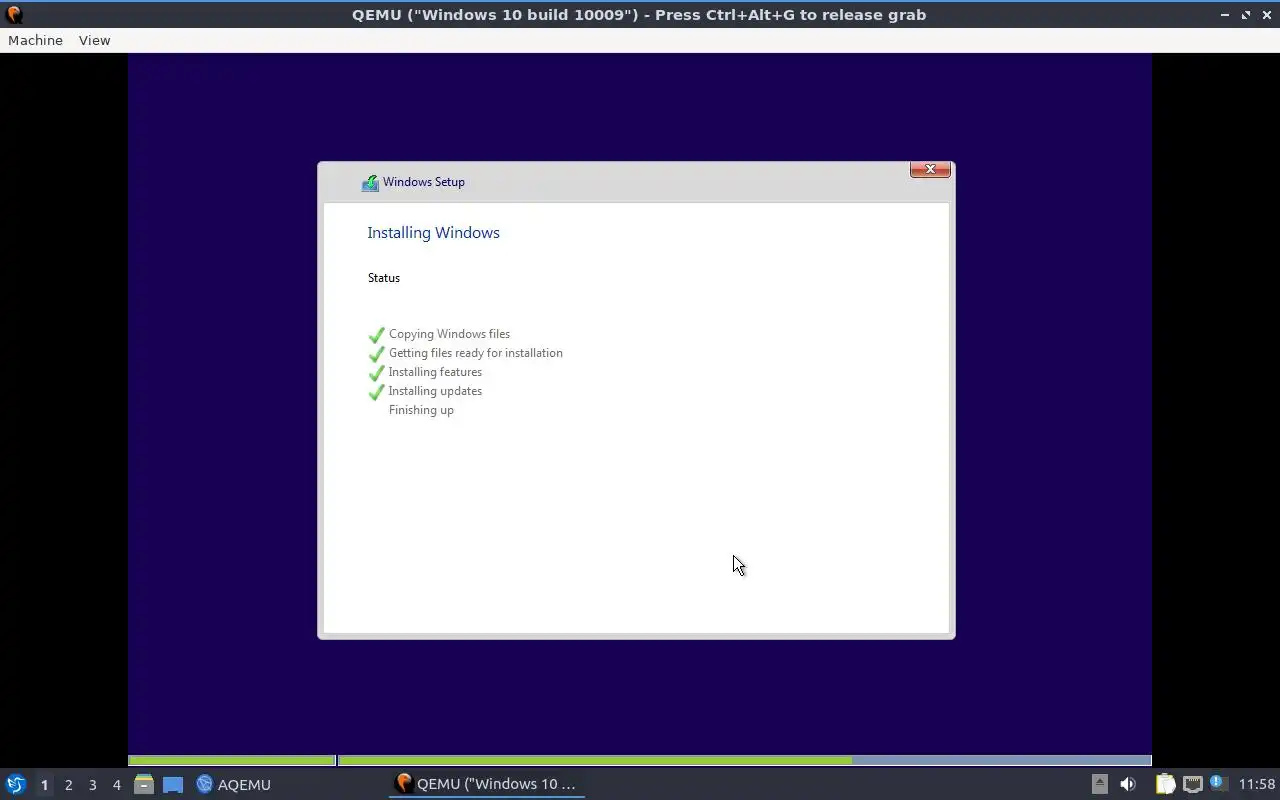1280x800 pixels.
Task: Minimize the QEMU window
Action: click(1226, 15)
